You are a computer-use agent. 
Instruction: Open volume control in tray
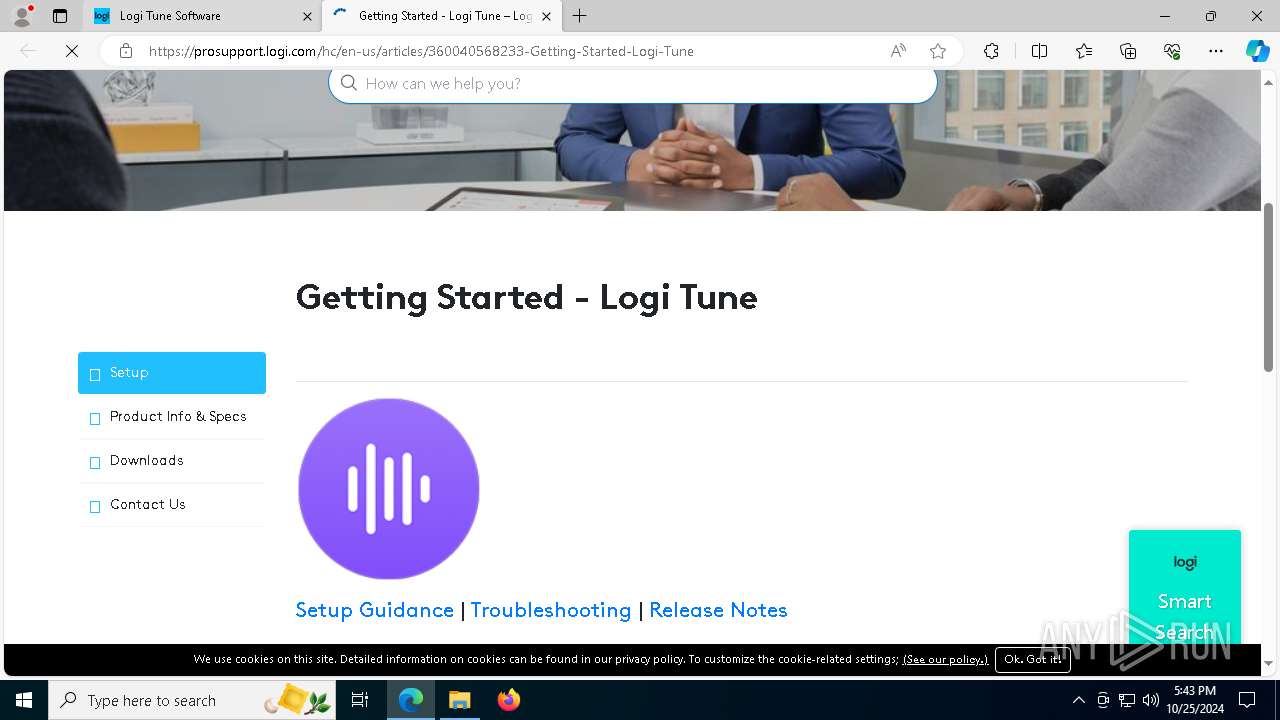(x=1151, y=700)
